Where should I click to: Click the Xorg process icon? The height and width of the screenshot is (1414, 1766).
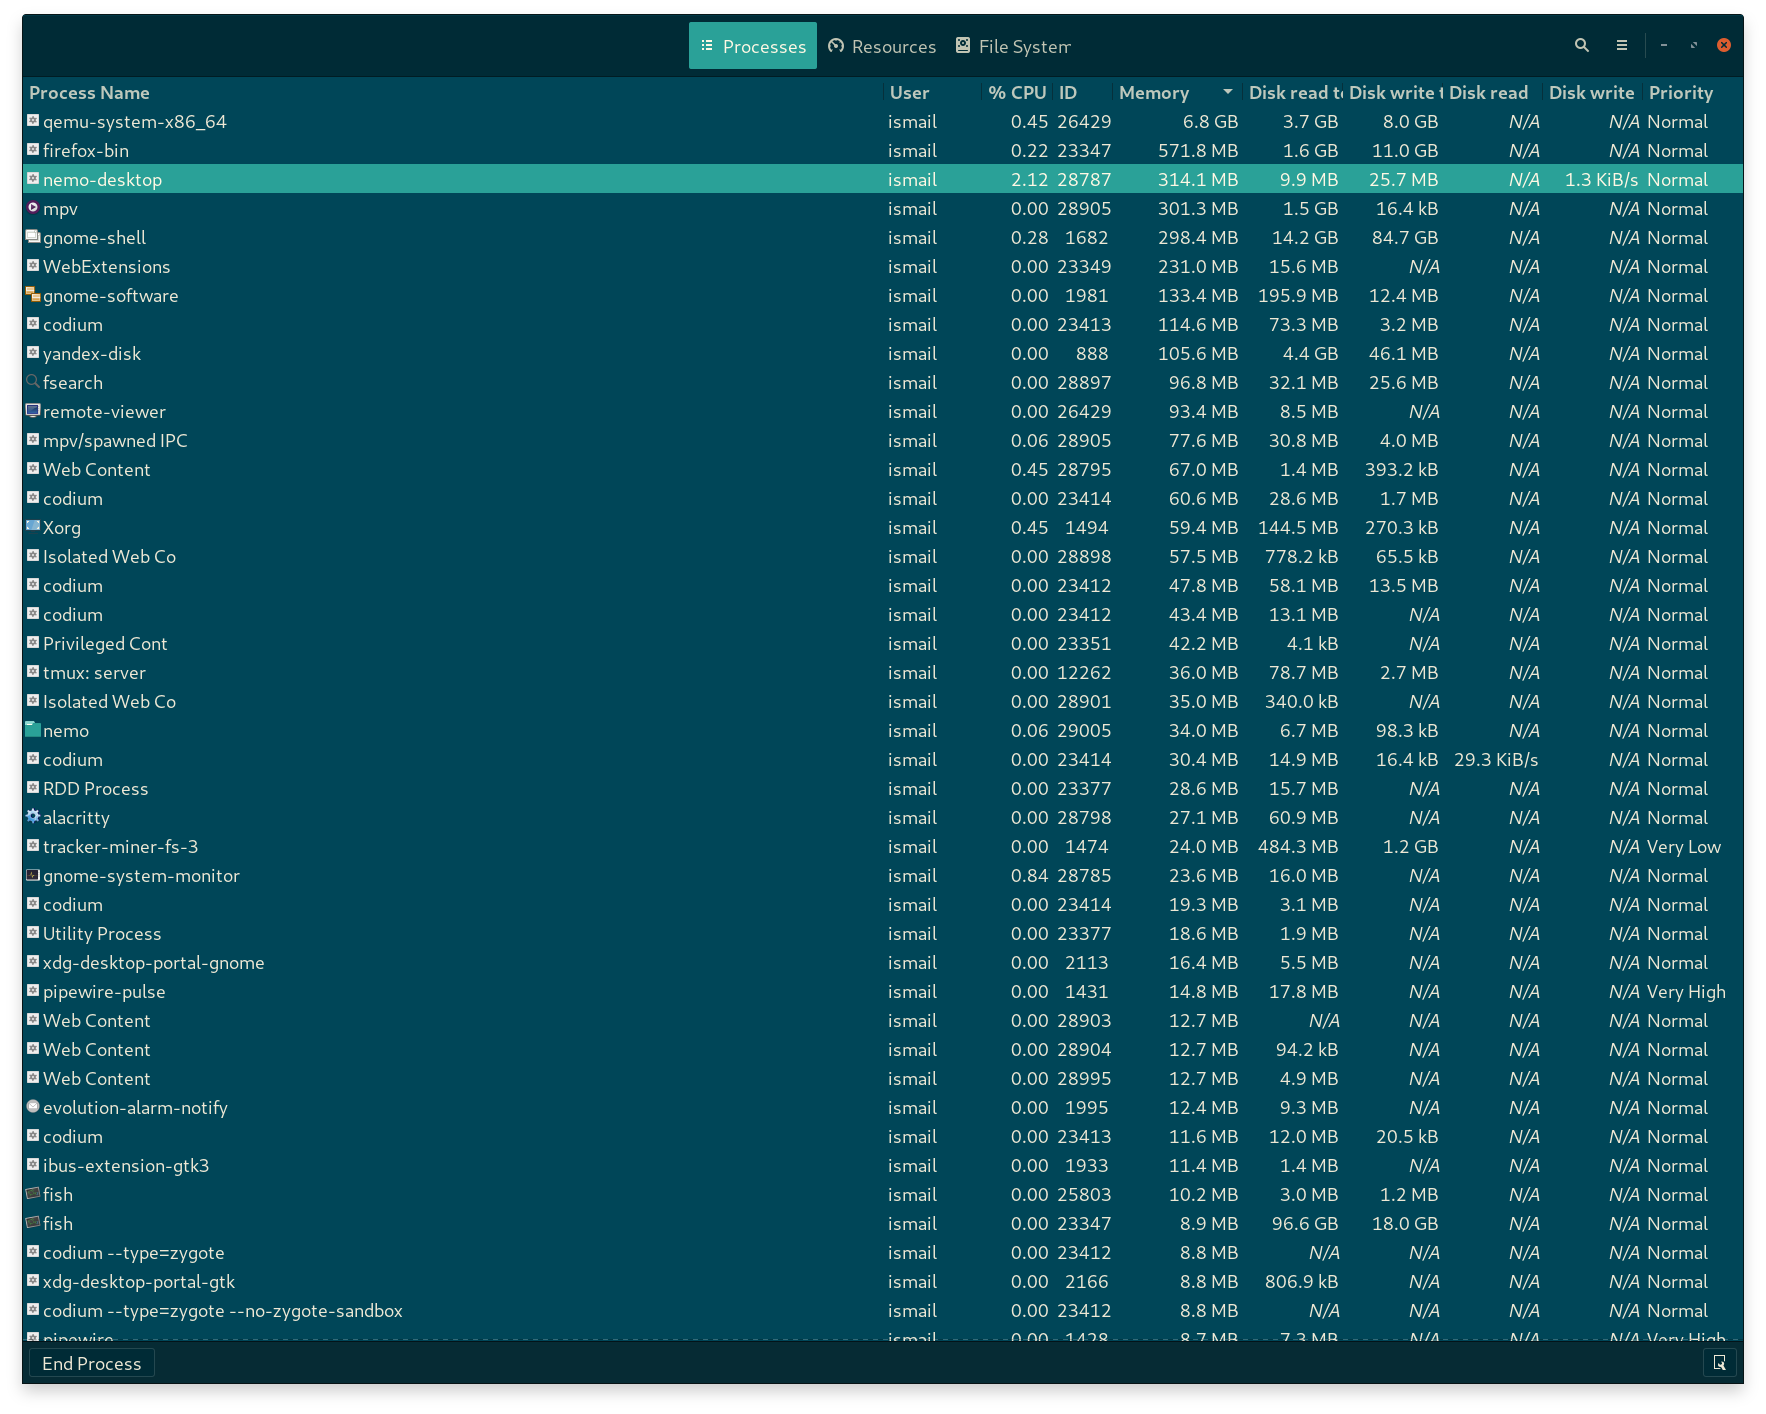coord(32,527)
